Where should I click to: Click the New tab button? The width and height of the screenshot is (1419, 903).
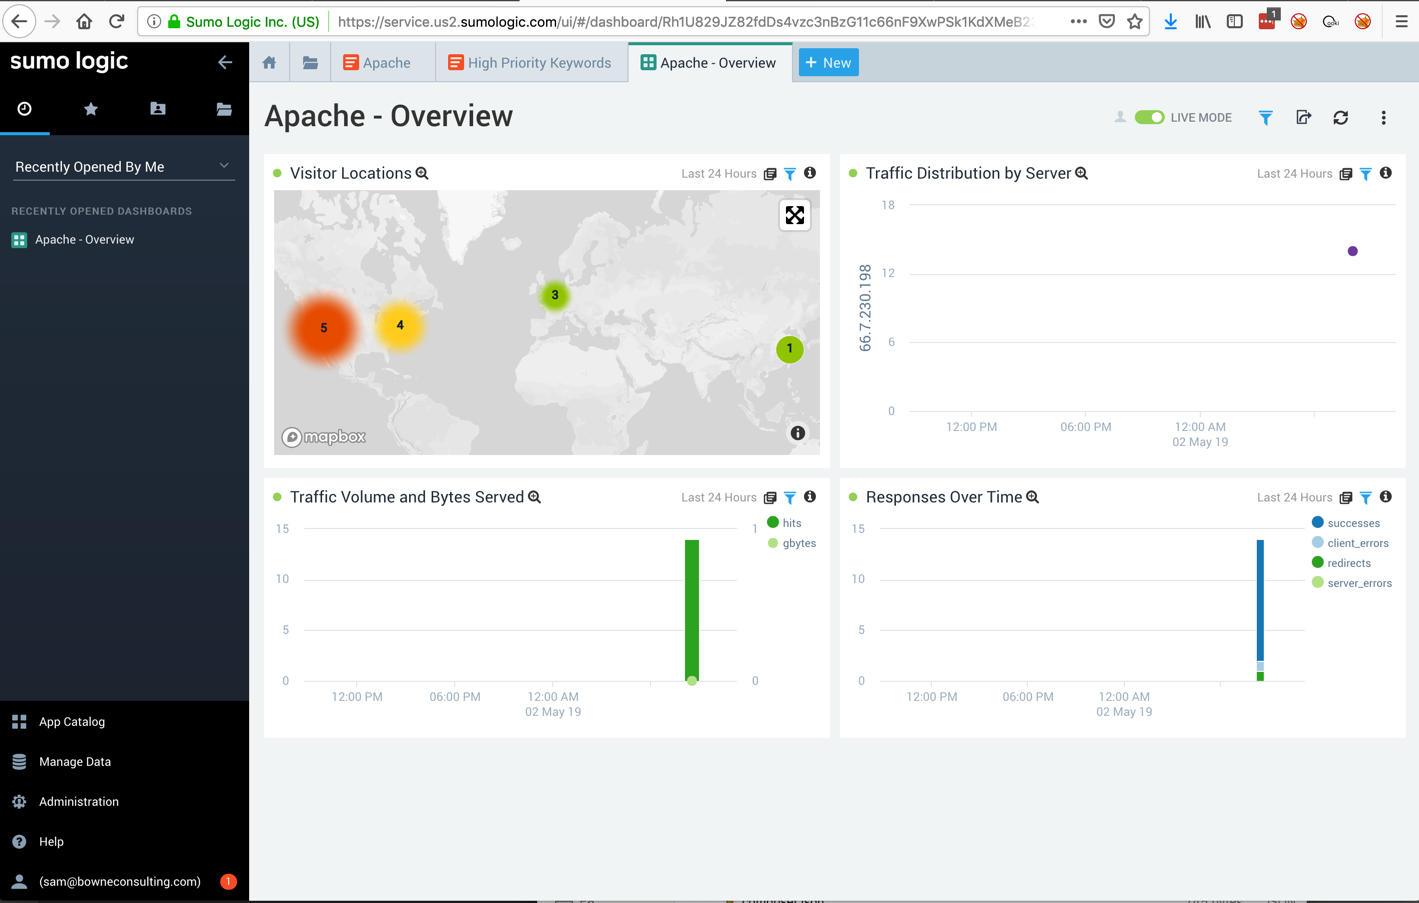[x=828, y=63]
